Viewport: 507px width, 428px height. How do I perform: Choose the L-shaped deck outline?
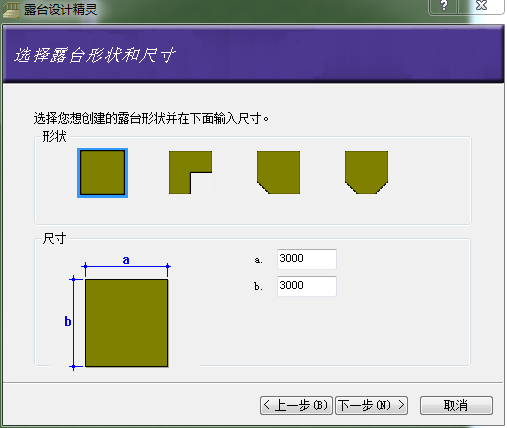[190, 172]
